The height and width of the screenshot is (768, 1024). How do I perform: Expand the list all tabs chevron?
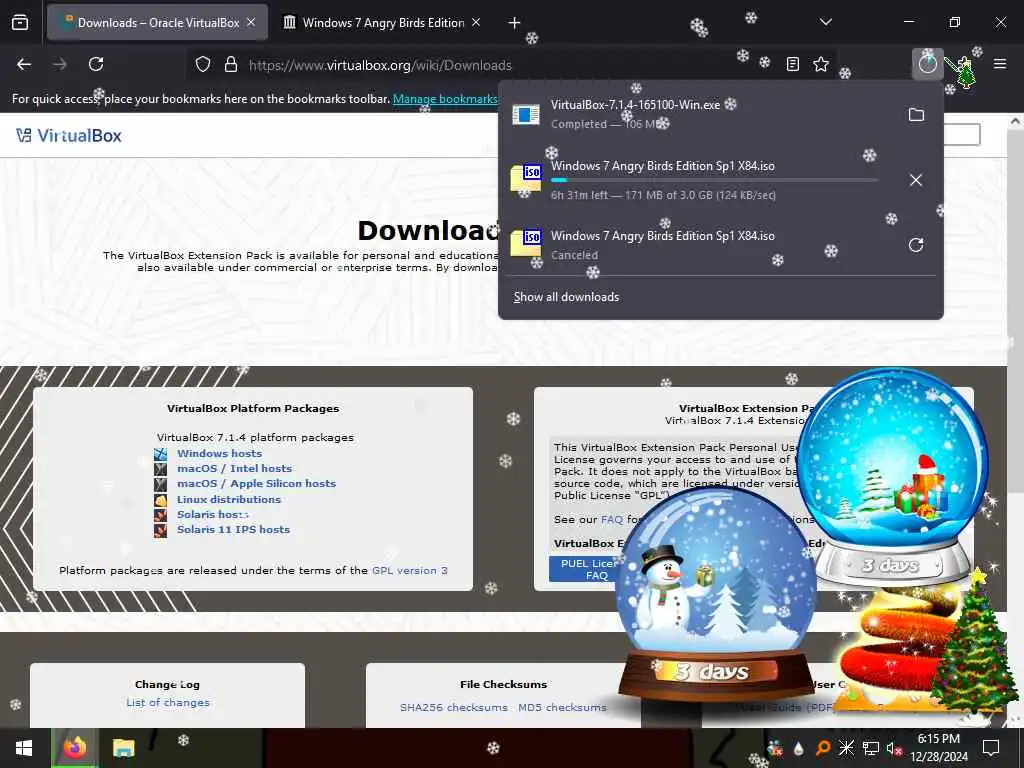pos(826,22)
